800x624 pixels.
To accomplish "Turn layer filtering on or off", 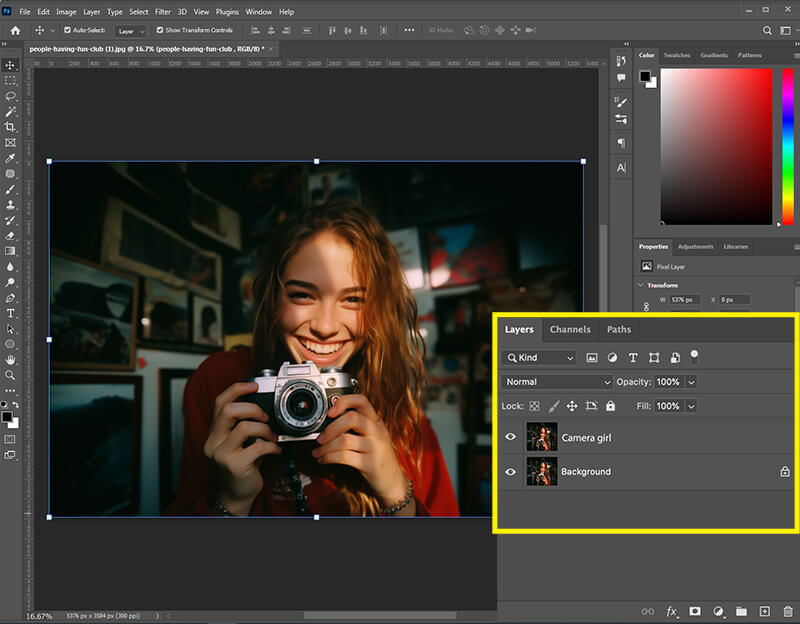I will coord(694,357).
